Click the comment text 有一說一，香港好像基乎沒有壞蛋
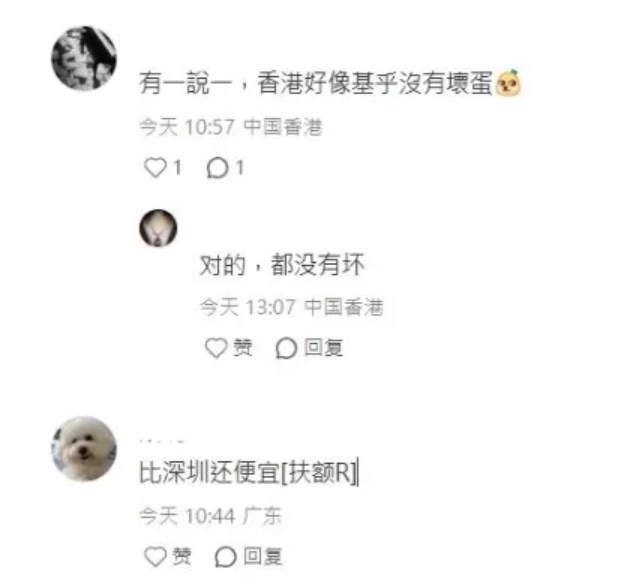Viewport: 644px width, 588px height. pyautogui.click(x=315, y=83)
